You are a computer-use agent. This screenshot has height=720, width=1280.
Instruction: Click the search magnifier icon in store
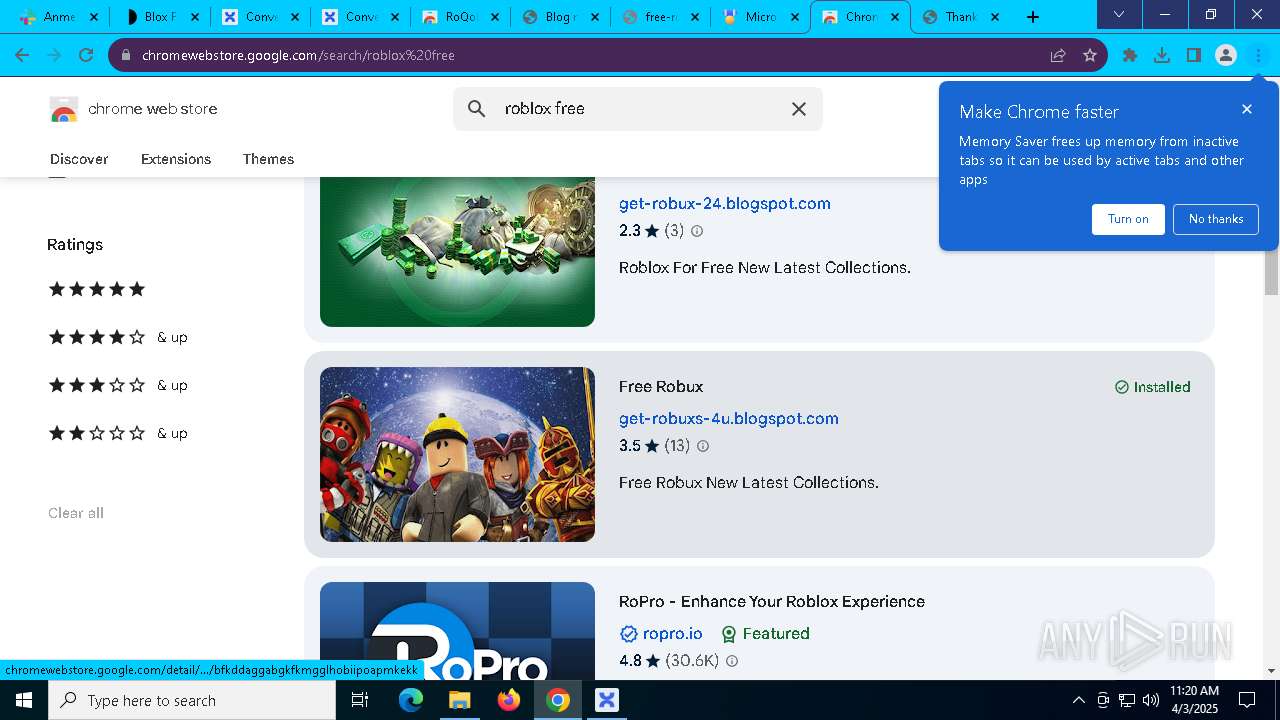[477, 108]
